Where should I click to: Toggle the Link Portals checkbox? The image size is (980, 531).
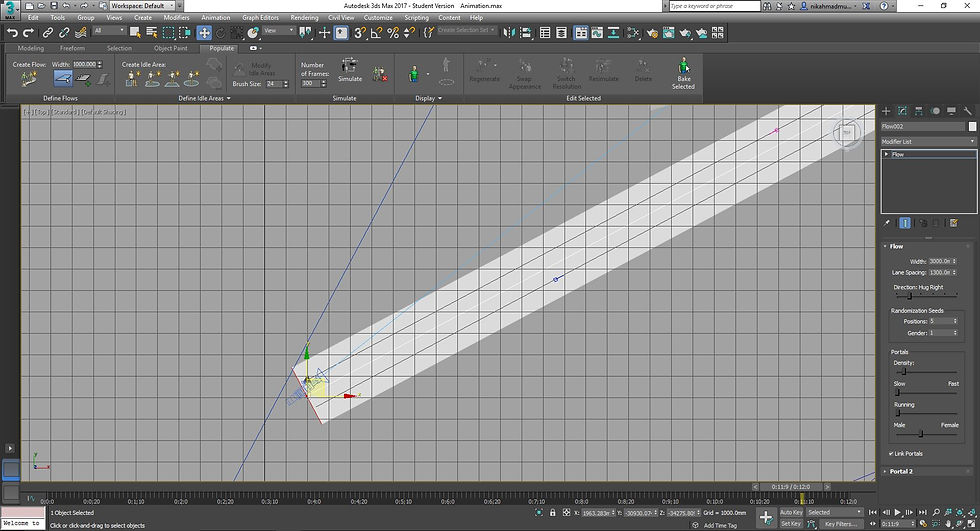click(x=891, y=454)
